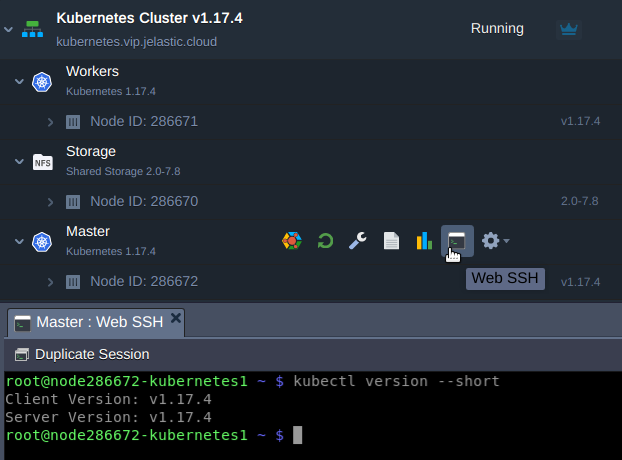Click the container icon for Node ID 286670

coord(73,202)
